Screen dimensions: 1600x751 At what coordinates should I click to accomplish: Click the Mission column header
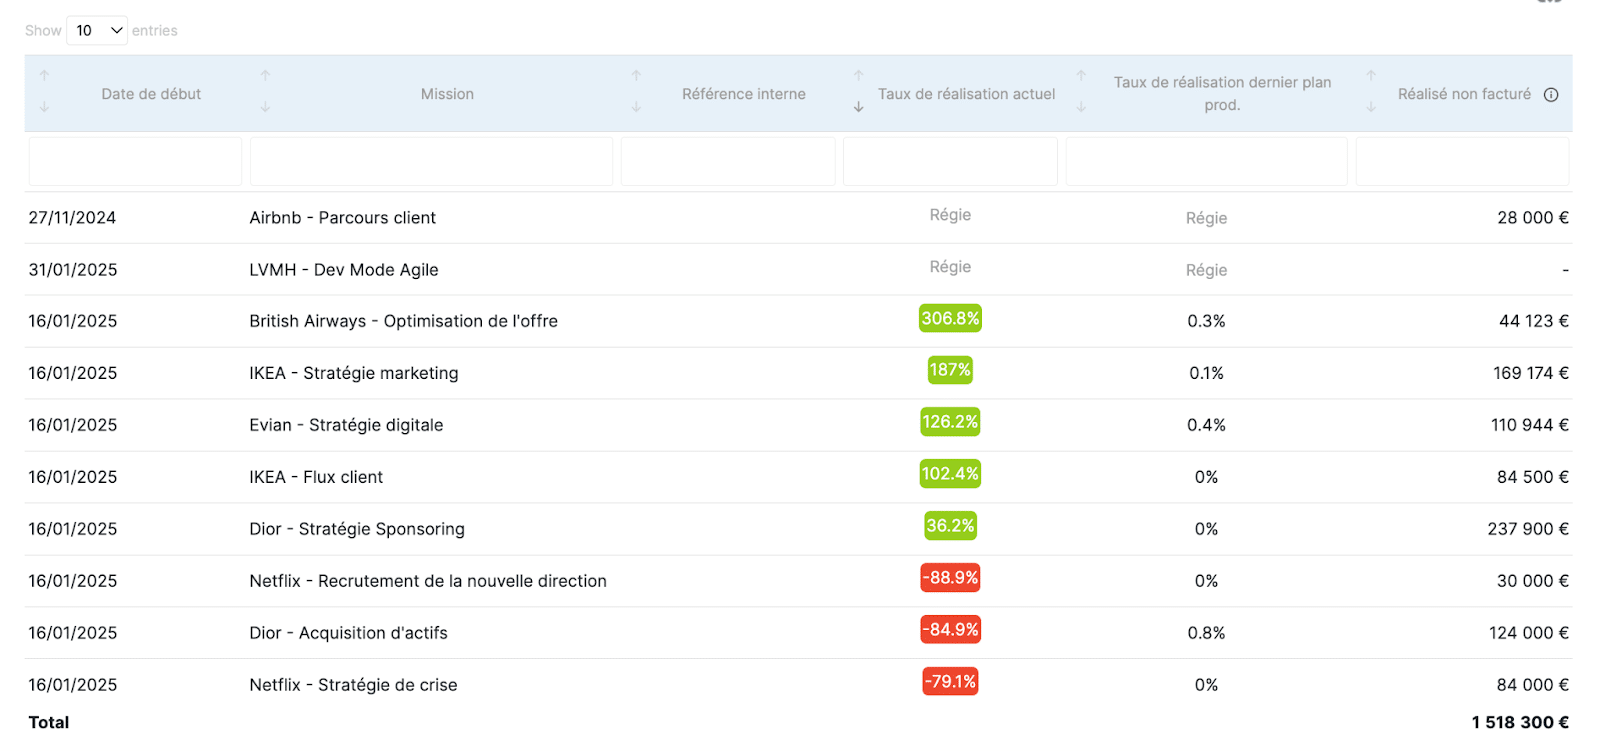(x=447, y=94)
